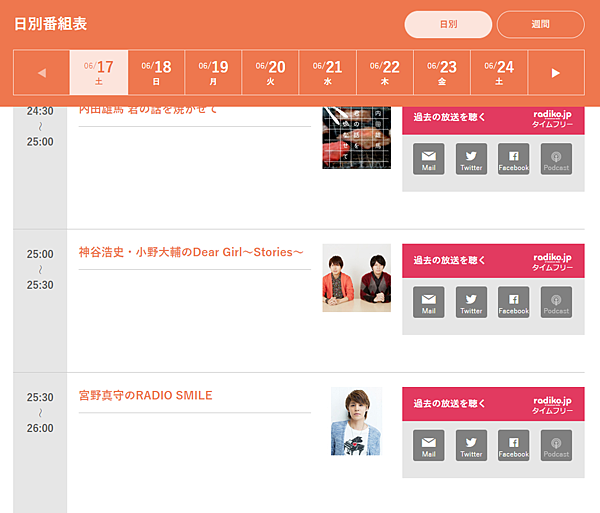This screenshot has width=600, height=513.
Task: Open Twitter icon for Dear Girl Stories program
Action: point(471,302)
